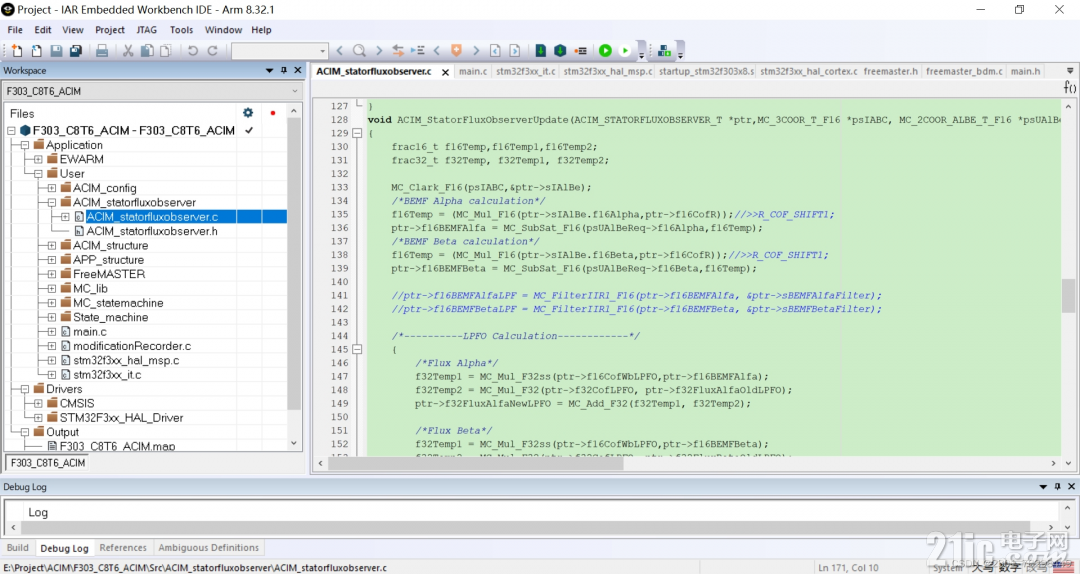Open the function list f() button
1080x574 pixels.
coord(1070,88)
